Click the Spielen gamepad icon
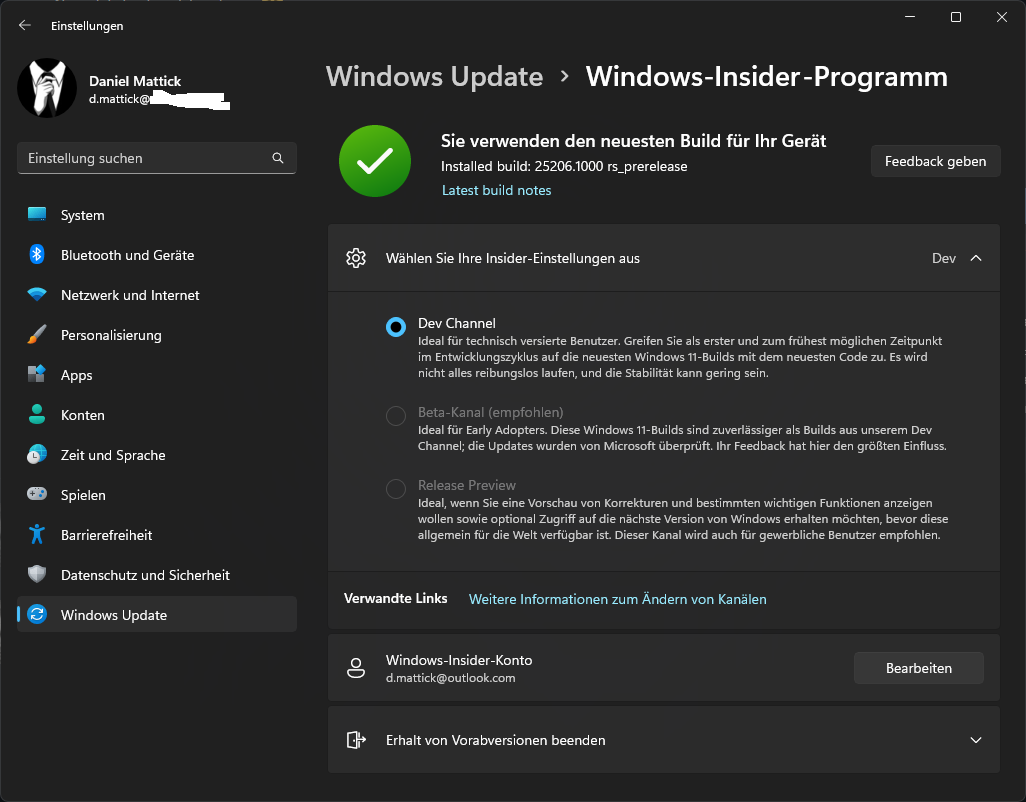Image resolution: width=1026 pixels, height=802 pixels. (37, 494)
